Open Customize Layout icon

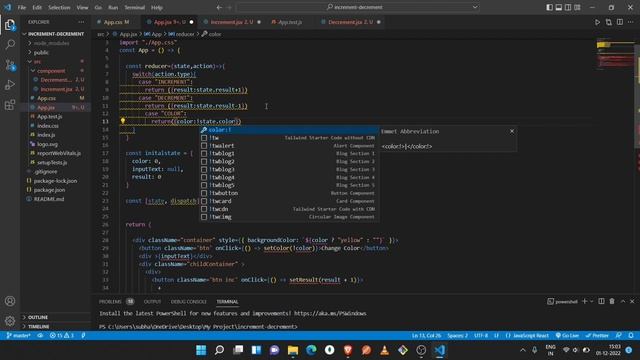pos(577,7)
